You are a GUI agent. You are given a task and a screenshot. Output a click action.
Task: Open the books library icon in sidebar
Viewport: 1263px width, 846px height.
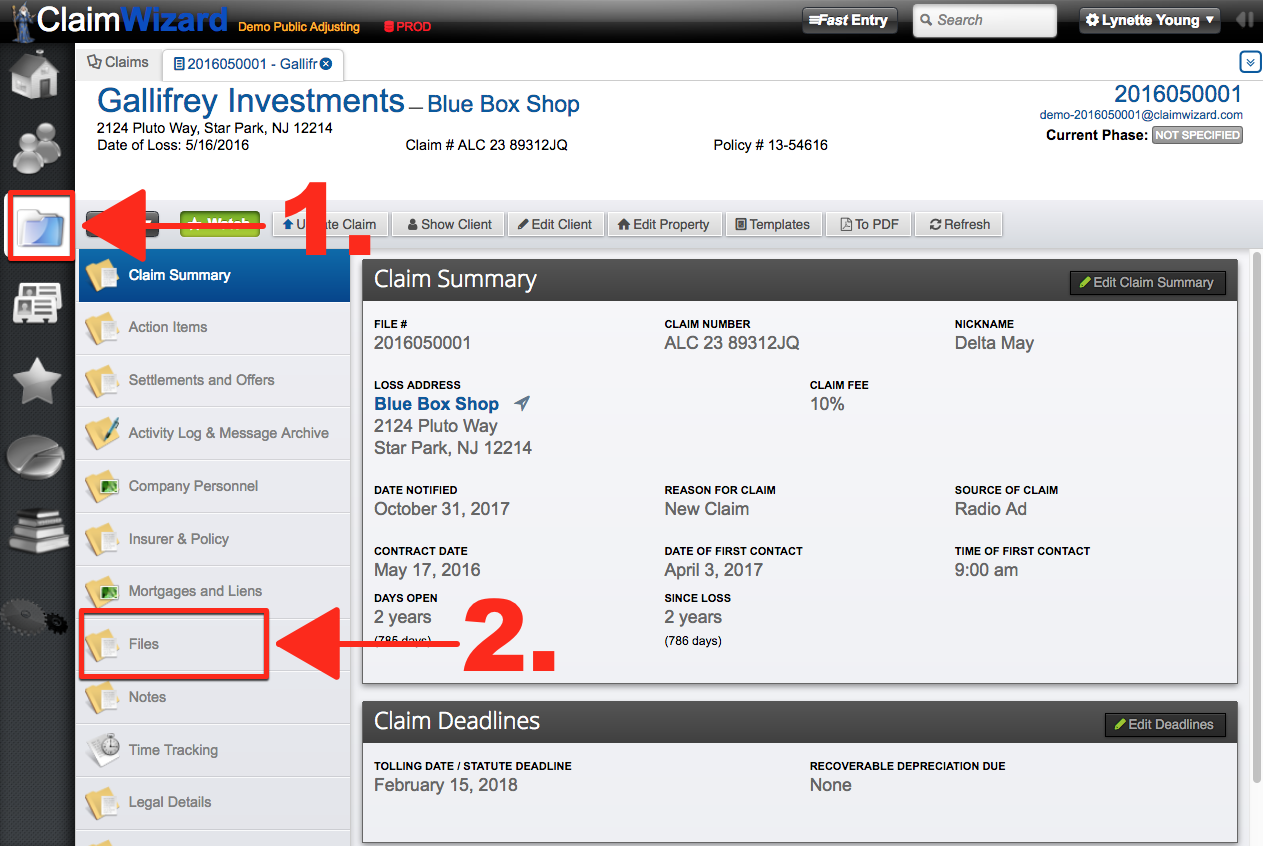37,531
